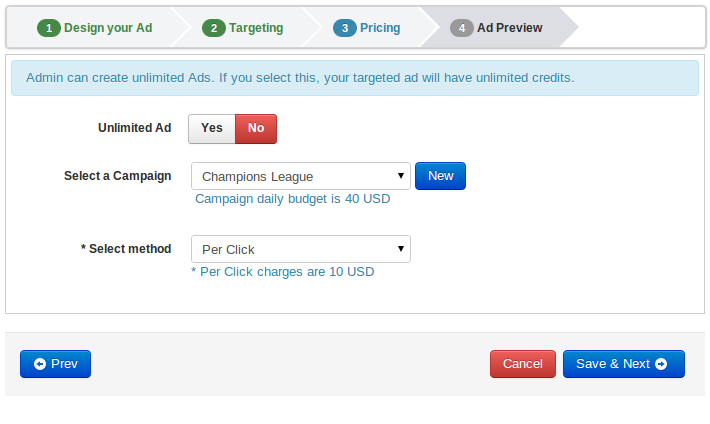Click the left arrow icon on Prev
The width and height of the screenshot is (710, 424).
click(x=40, y=364)
